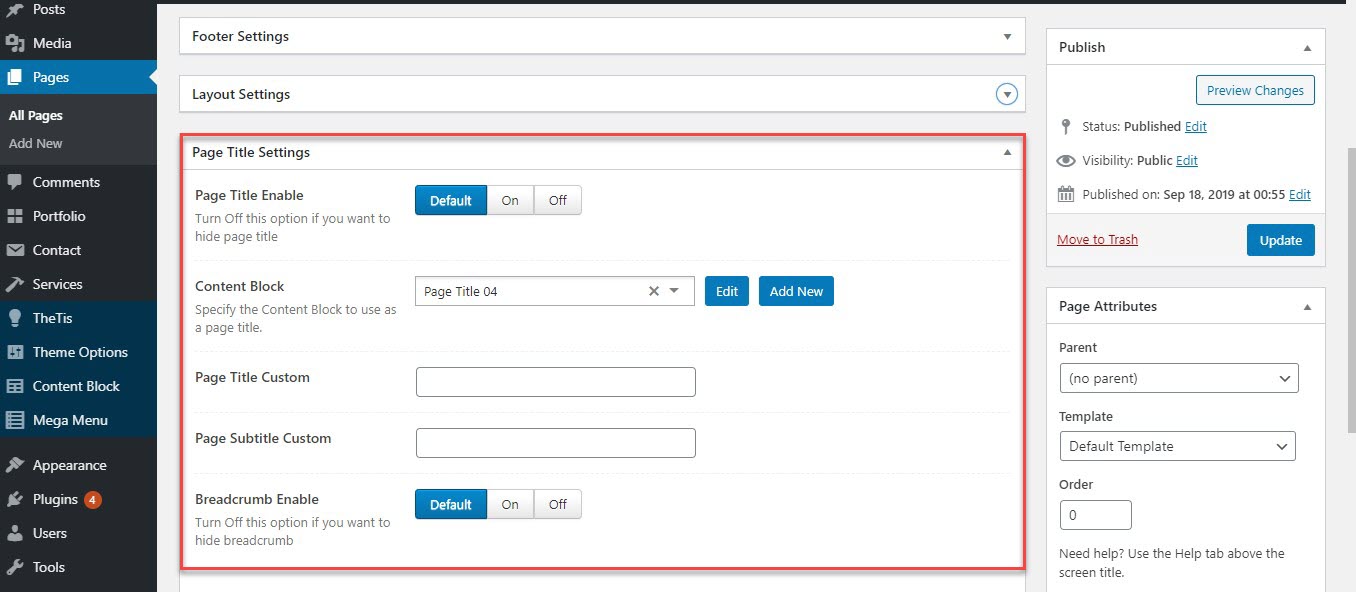Open the Content Block Page Title 04 dropdown
Screen dimensions: 1356x592
click(x=555, y=291)
